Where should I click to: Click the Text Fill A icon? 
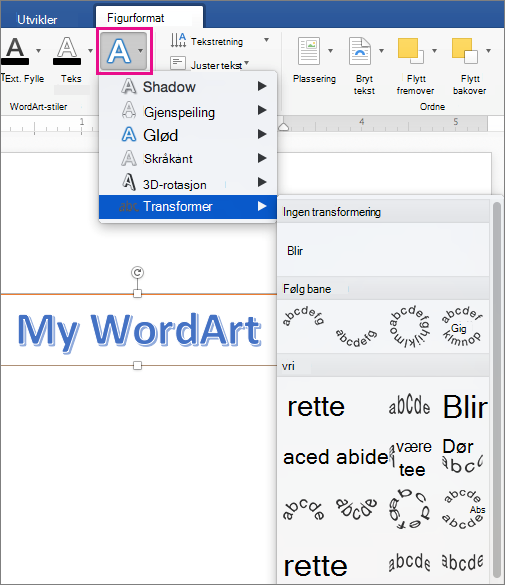tap(15, 47)
